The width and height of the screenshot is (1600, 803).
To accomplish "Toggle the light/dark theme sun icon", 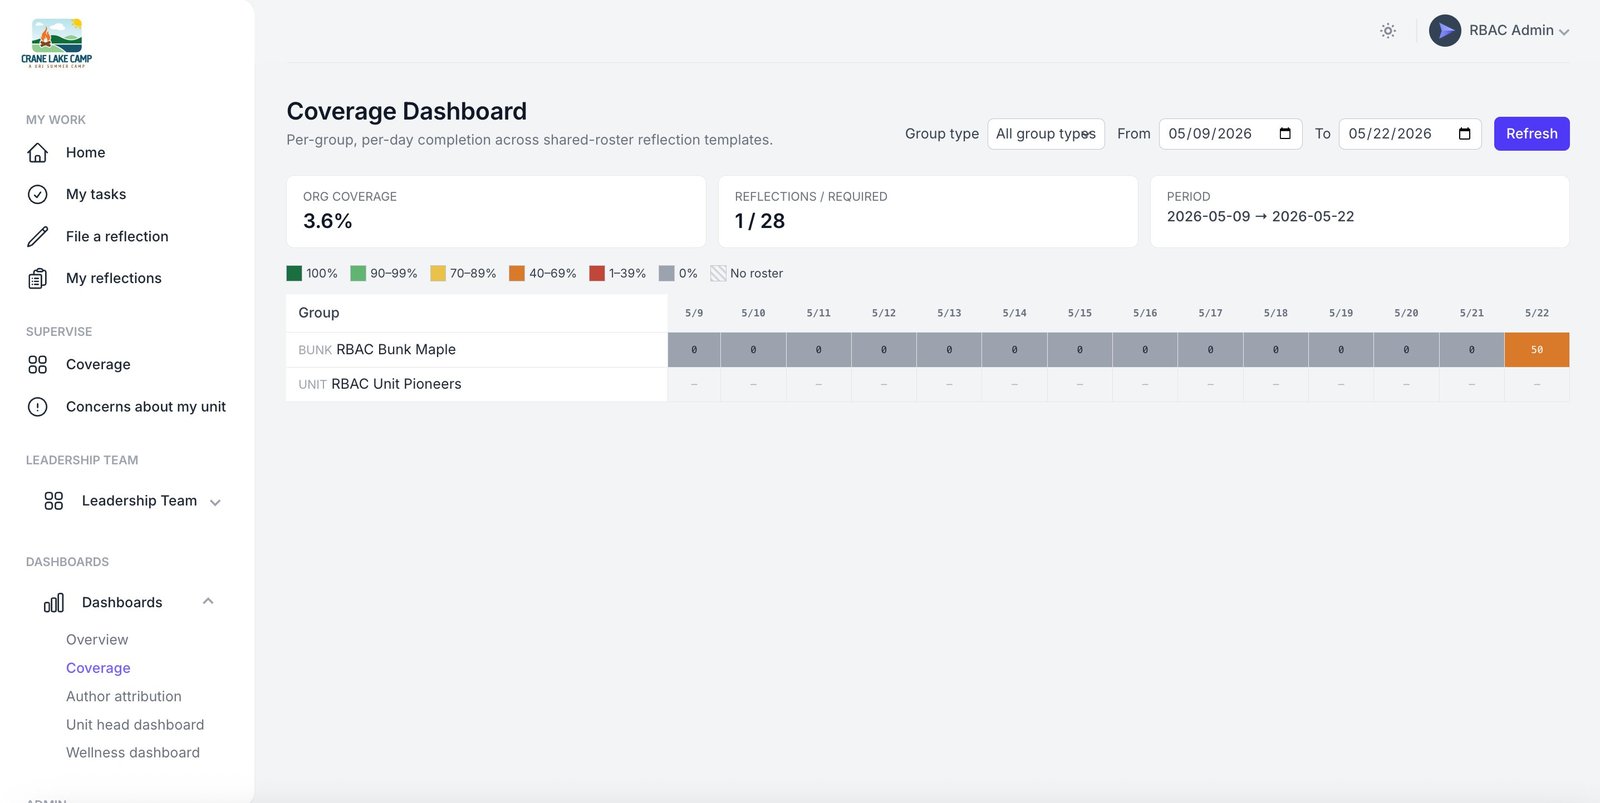I will click(1388, 31).
